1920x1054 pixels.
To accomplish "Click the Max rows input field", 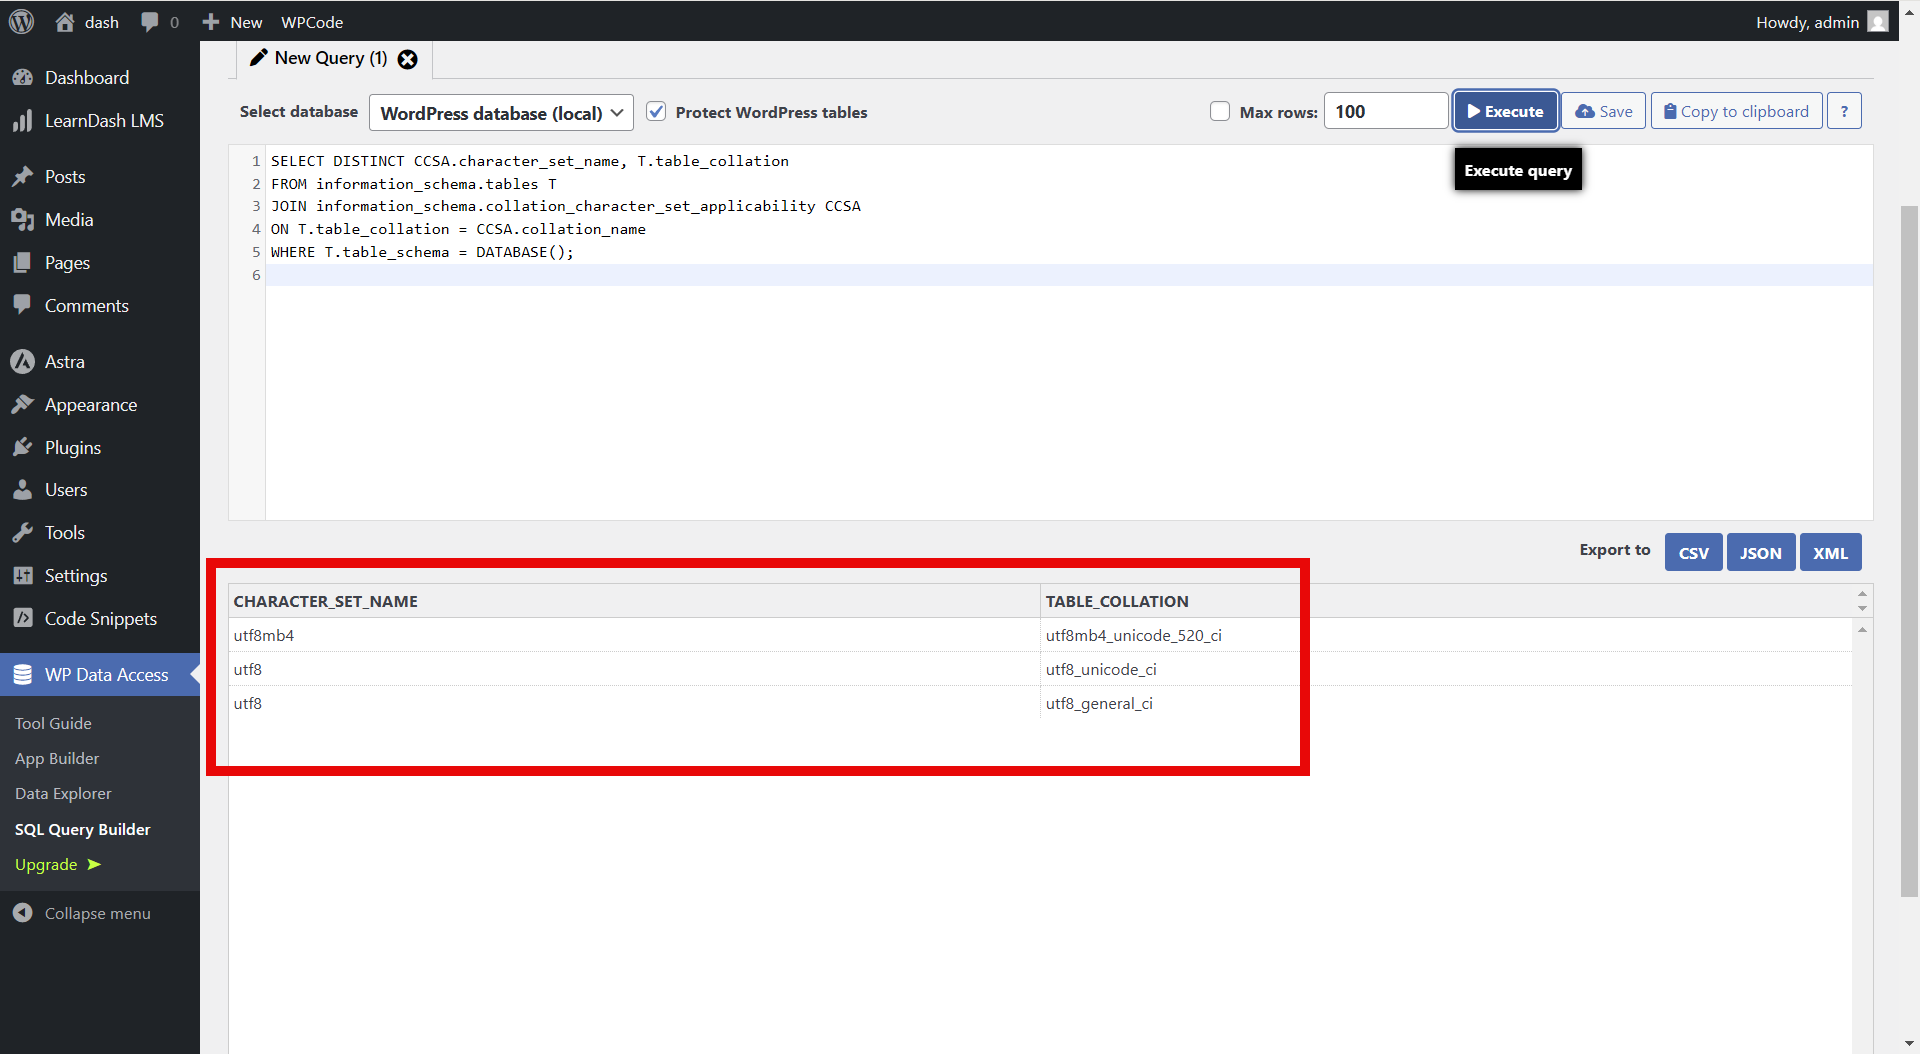I will 1385,112.
